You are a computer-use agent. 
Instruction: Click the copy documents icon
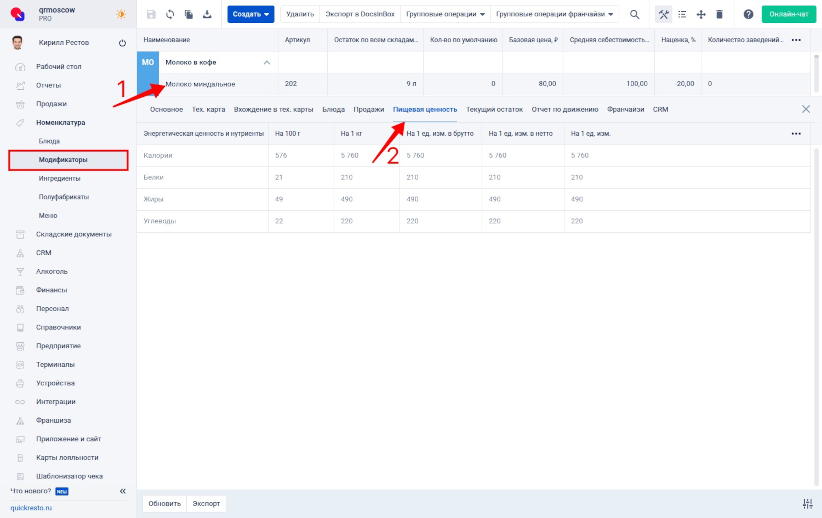189,15
